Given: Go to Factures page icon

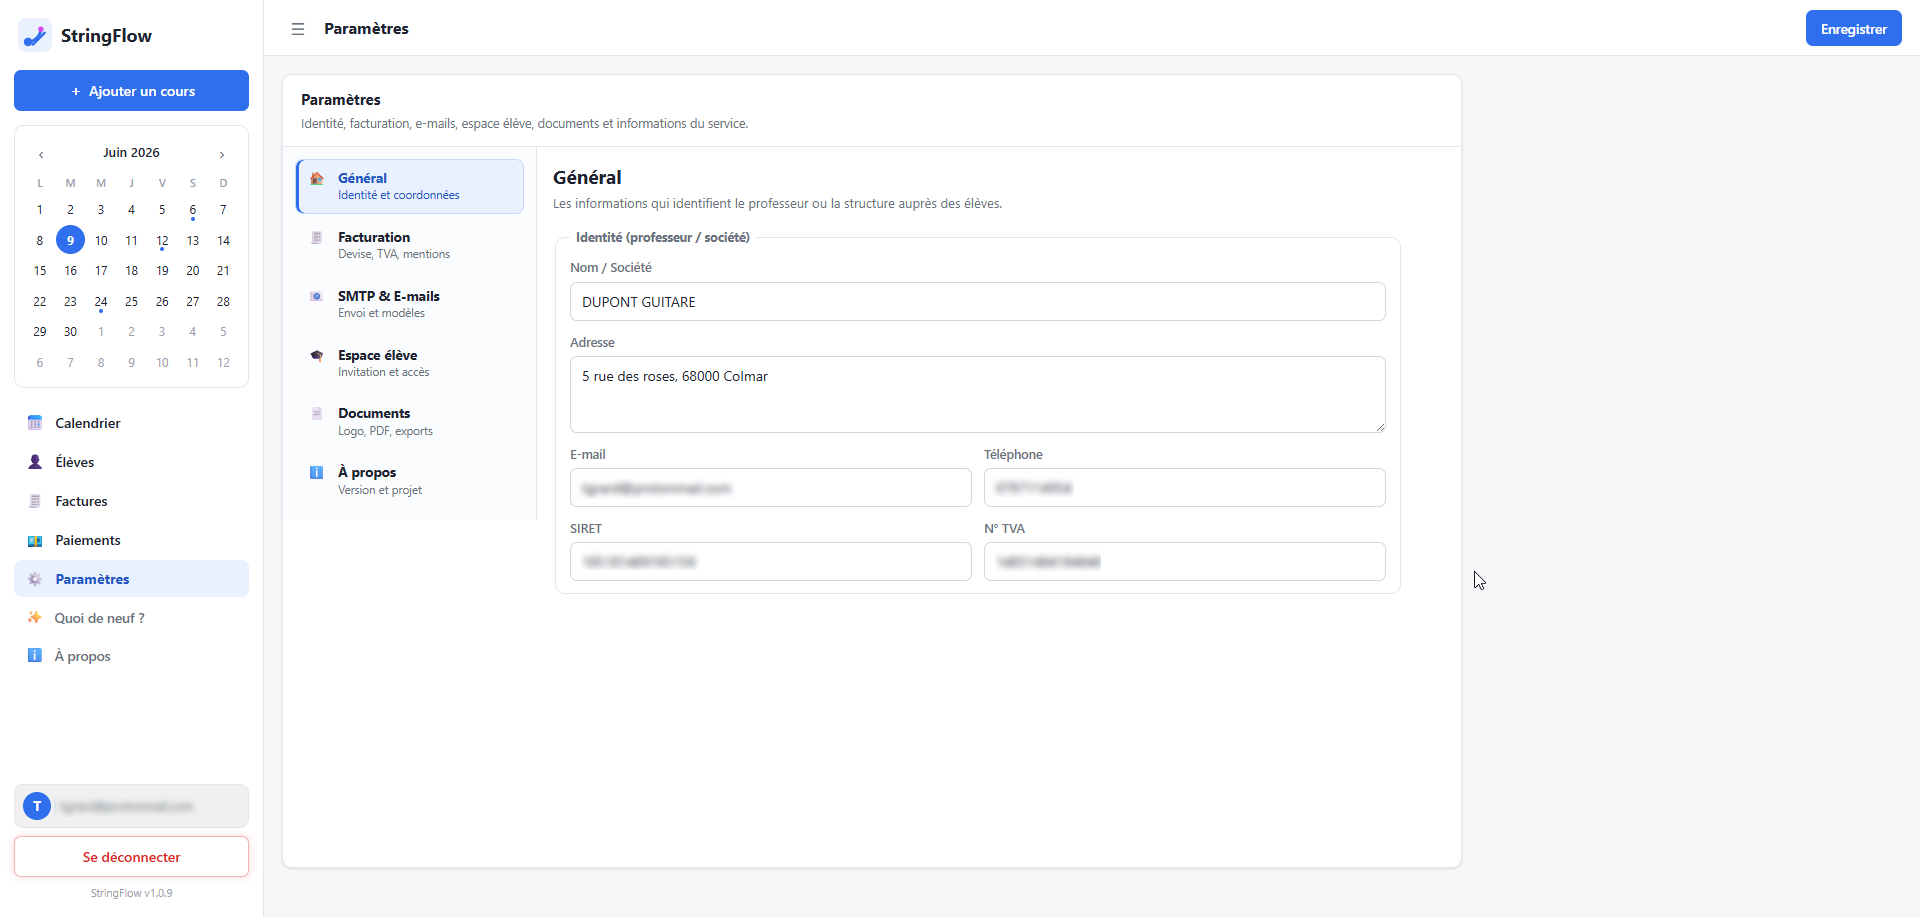Looking at the screenshot, I should tap(35, 501).
